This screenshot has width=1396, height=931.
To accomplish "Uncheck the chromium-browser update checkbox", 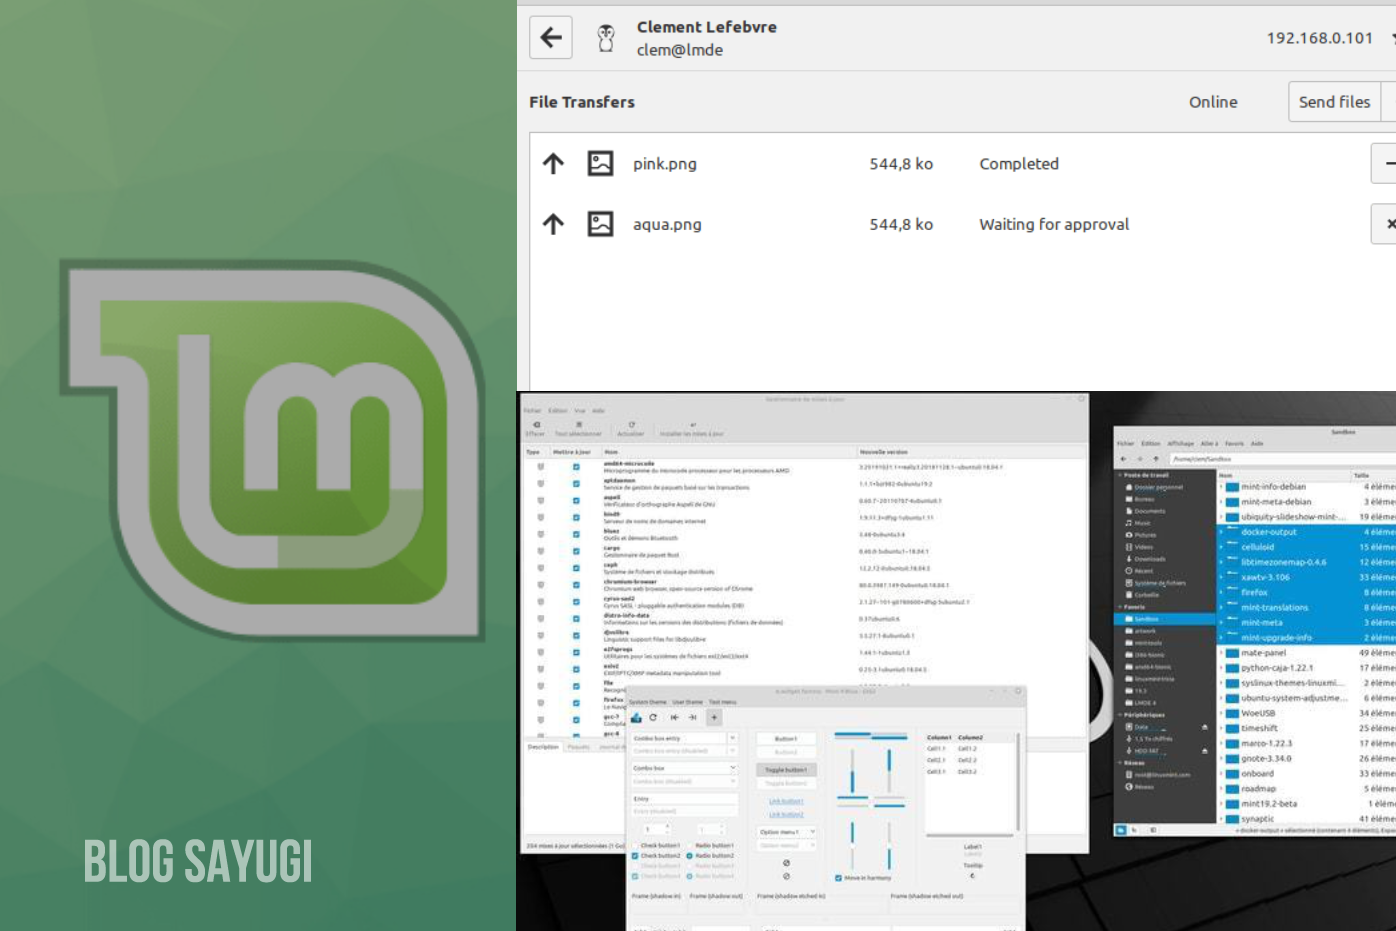I will [576, 585].
